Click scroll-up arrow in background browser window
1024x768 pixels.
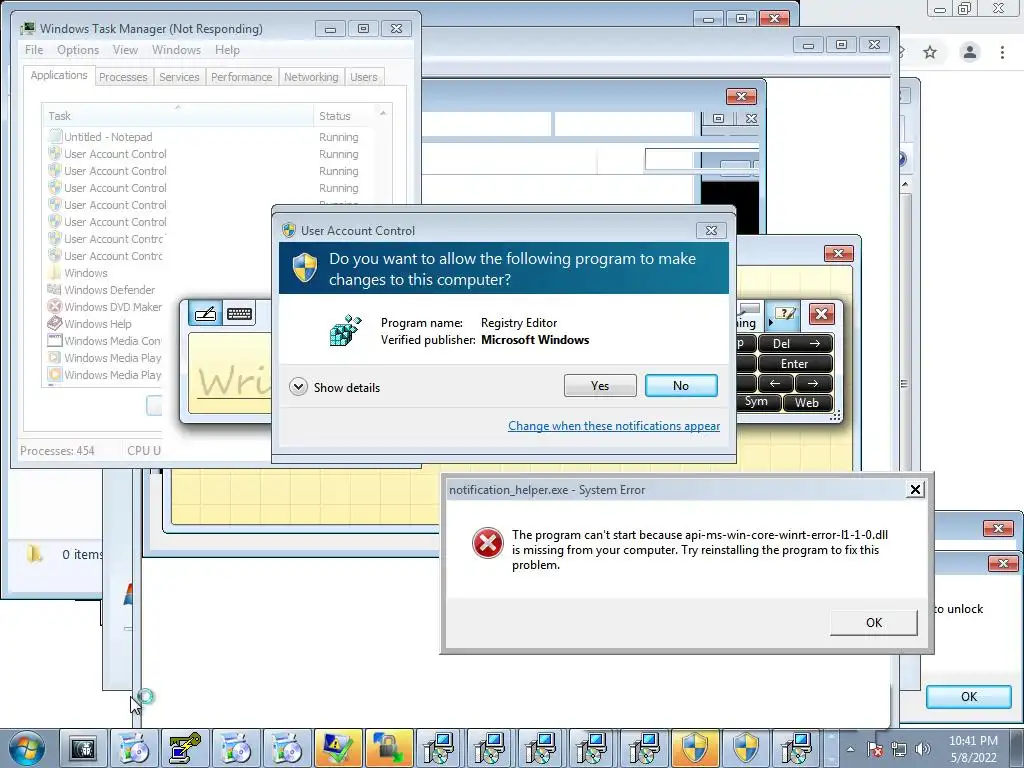point(905,185)
